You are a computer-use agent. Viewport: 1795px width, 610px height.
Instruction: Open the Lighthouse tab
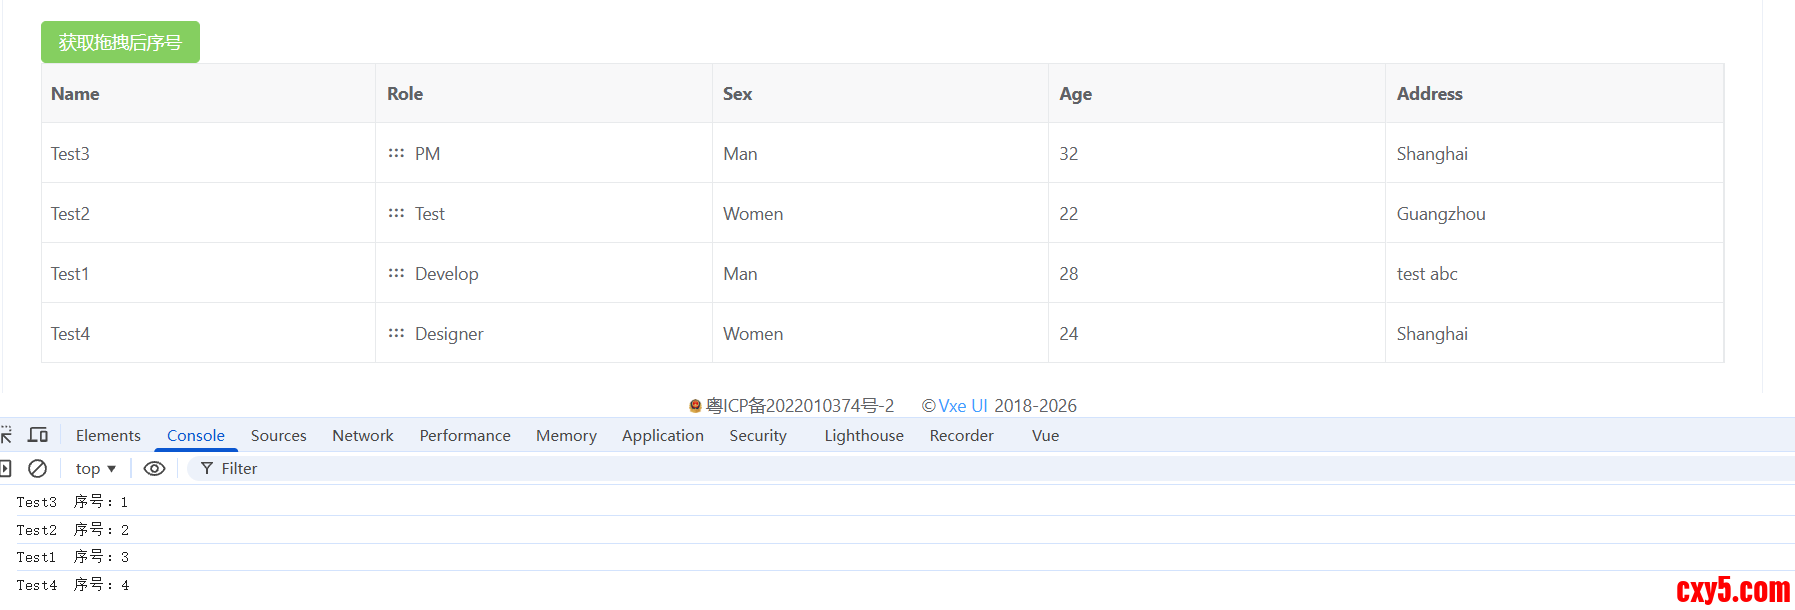pyautogui.click(x=863, y=435)
